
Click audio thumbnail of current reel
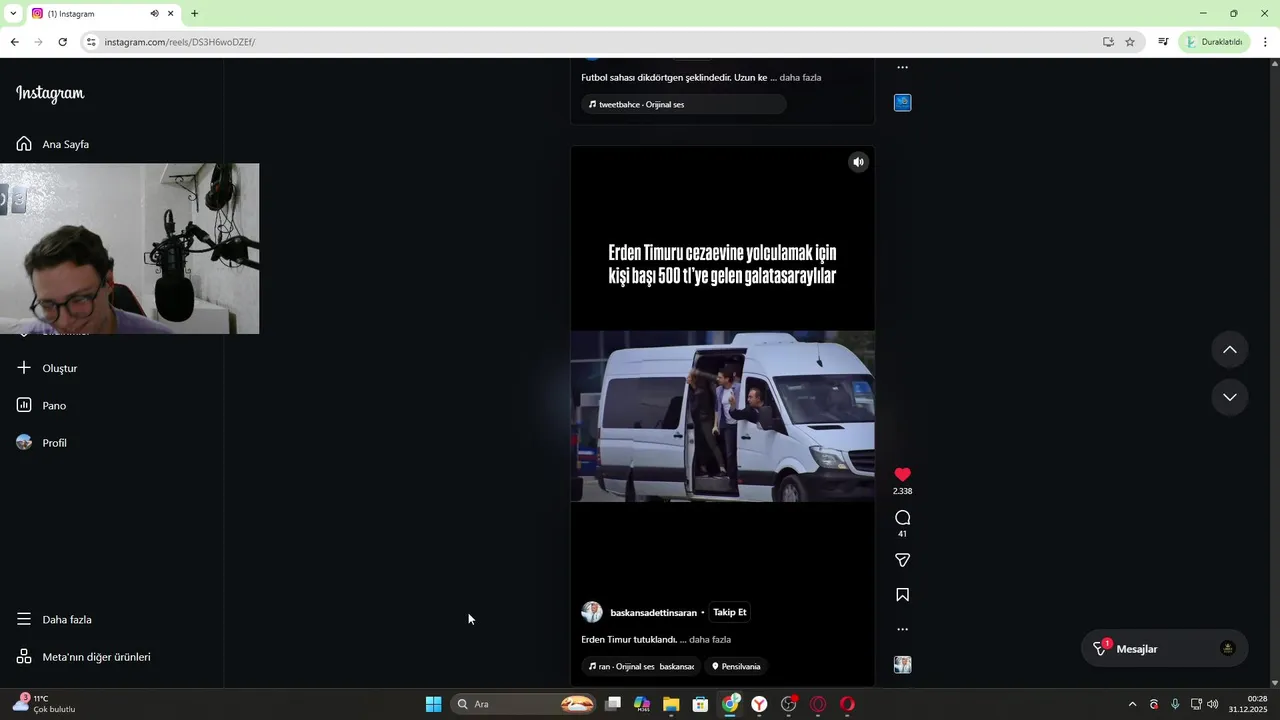[902, 665]
